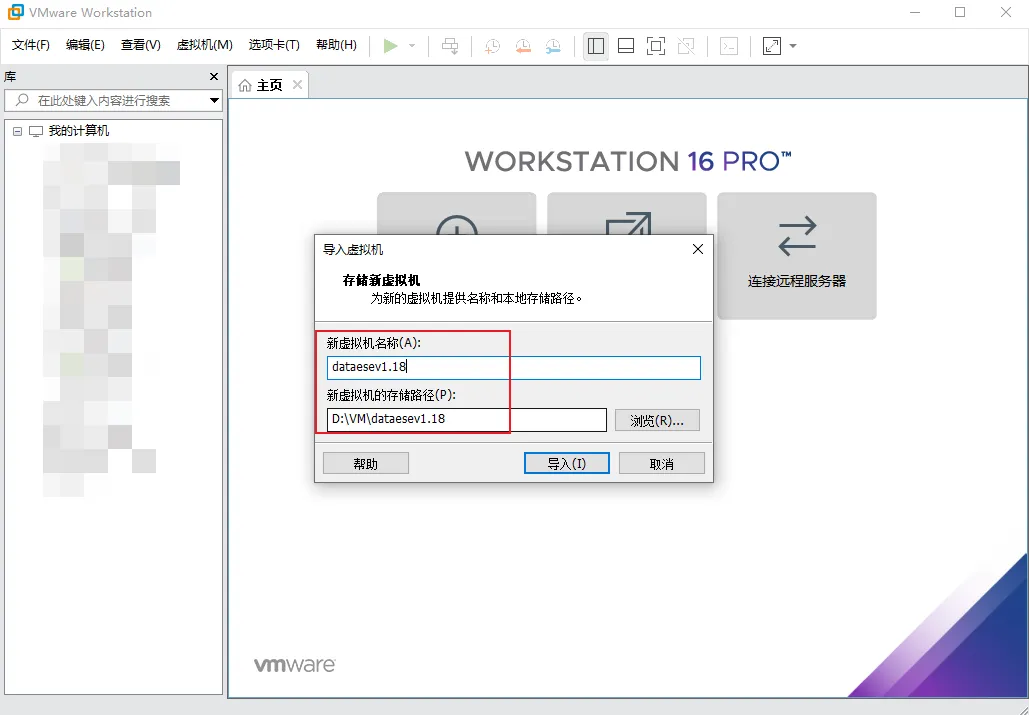The image size is (1029, 715).
Task: Toggle the thumbnail bar view icon
Action: tap(626, 46)
